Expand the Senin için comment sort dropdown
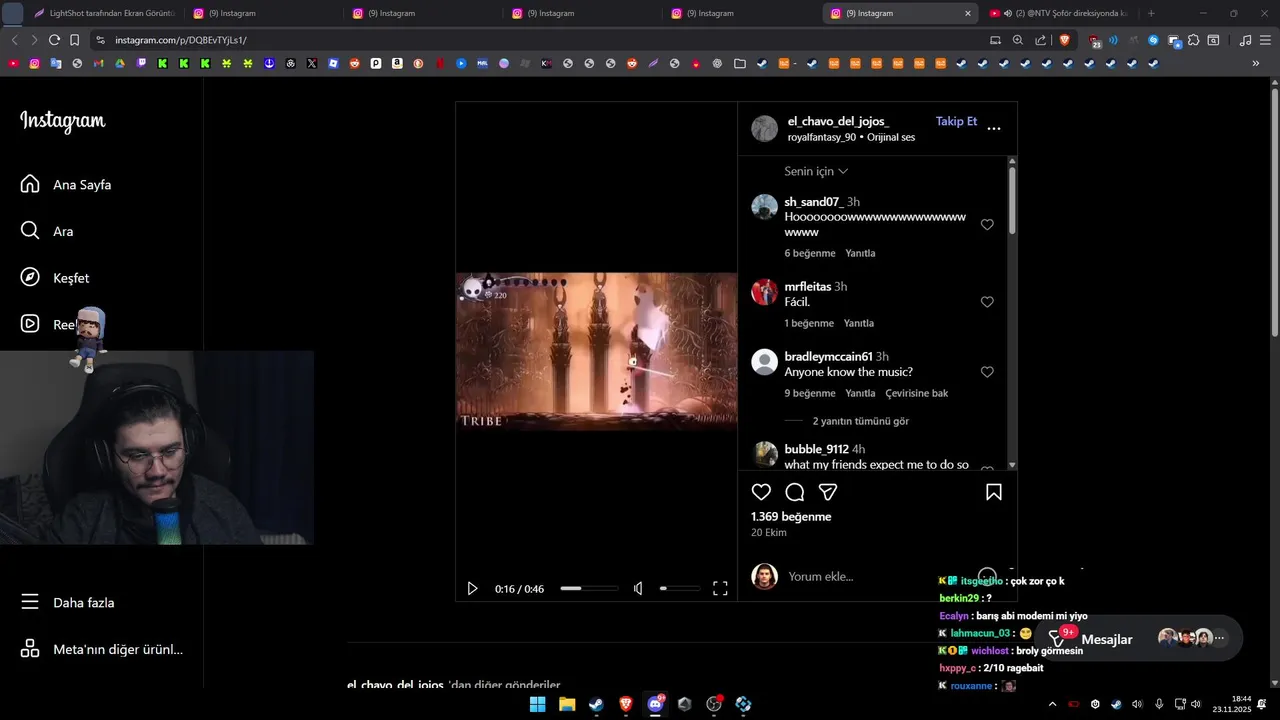1280x720 pixels. pyautogui.click(x=816, y=171)
